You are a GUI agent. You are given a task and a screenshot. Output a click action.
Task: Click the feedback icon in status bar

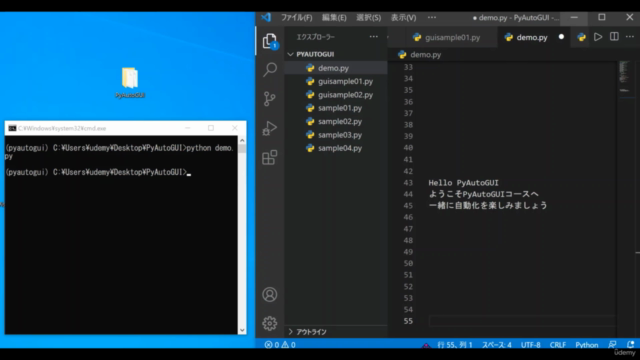[612, 344]
